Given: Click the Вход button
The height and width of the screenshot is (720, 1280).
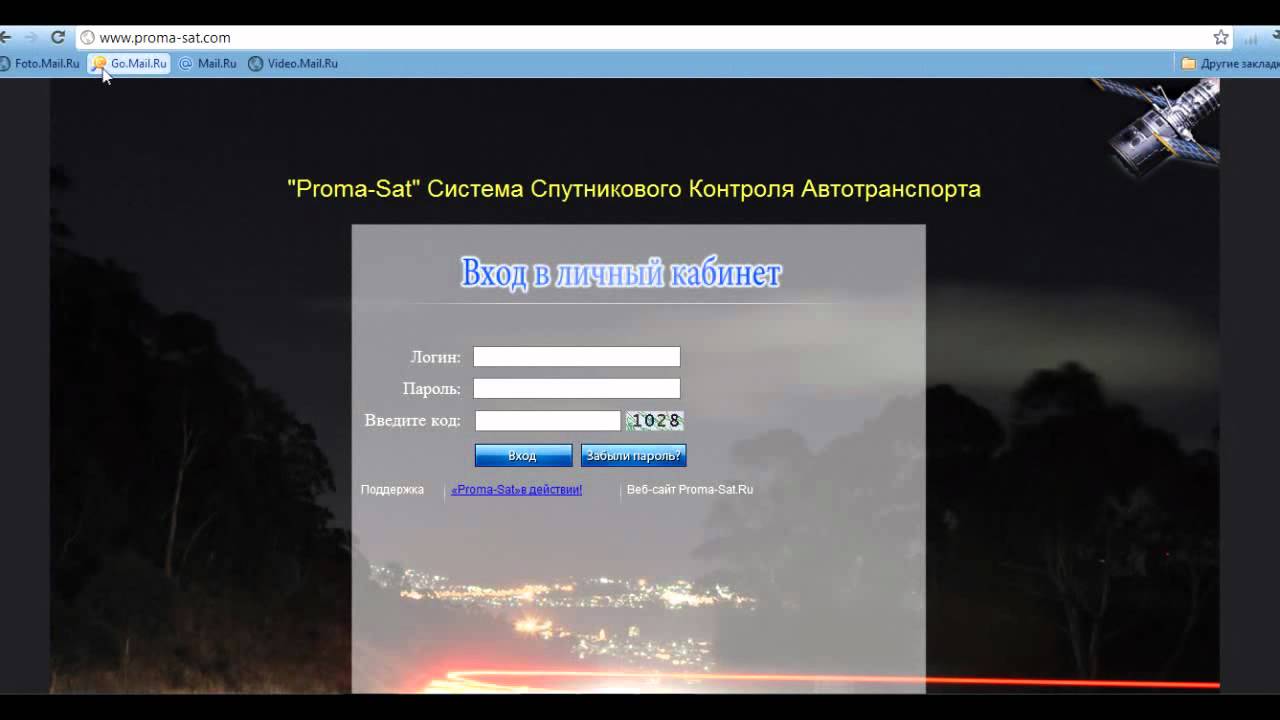Looking at the screenshot, I should point(523,456).
